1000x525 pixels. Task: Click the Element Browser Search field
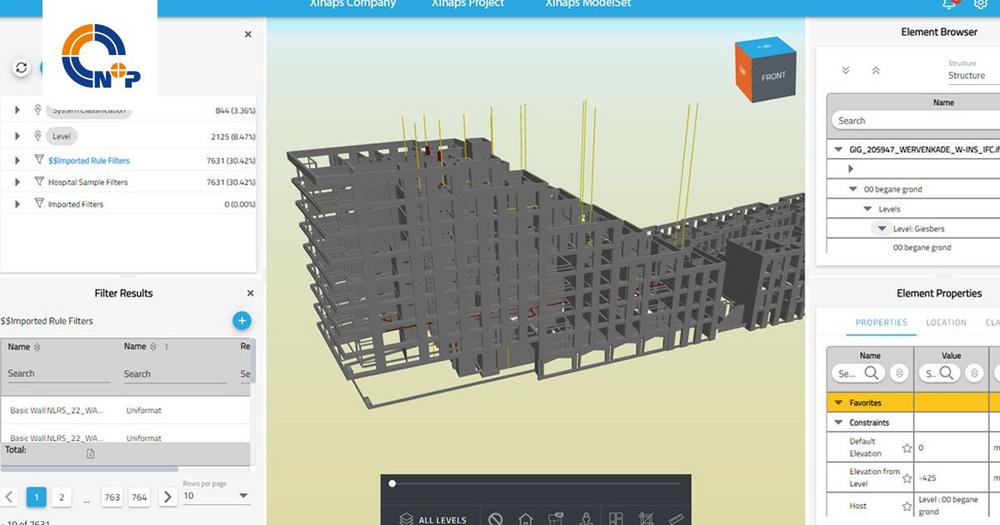point(916,121)
